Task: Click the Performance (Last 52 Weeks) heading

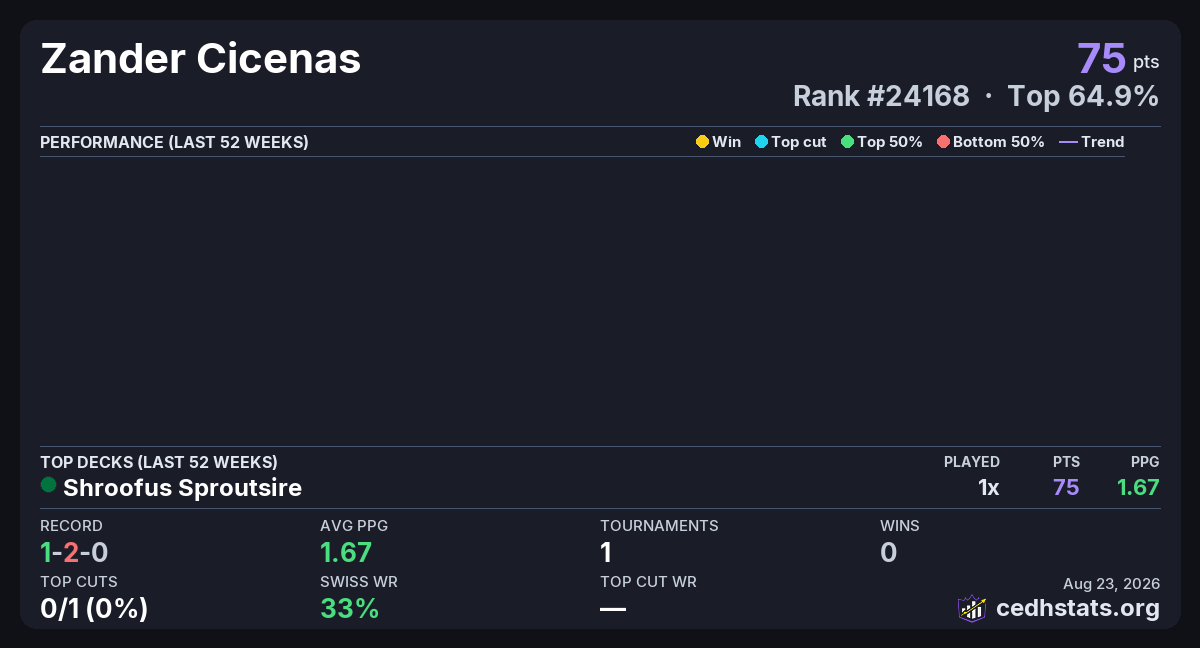Action: coord(174,142)
